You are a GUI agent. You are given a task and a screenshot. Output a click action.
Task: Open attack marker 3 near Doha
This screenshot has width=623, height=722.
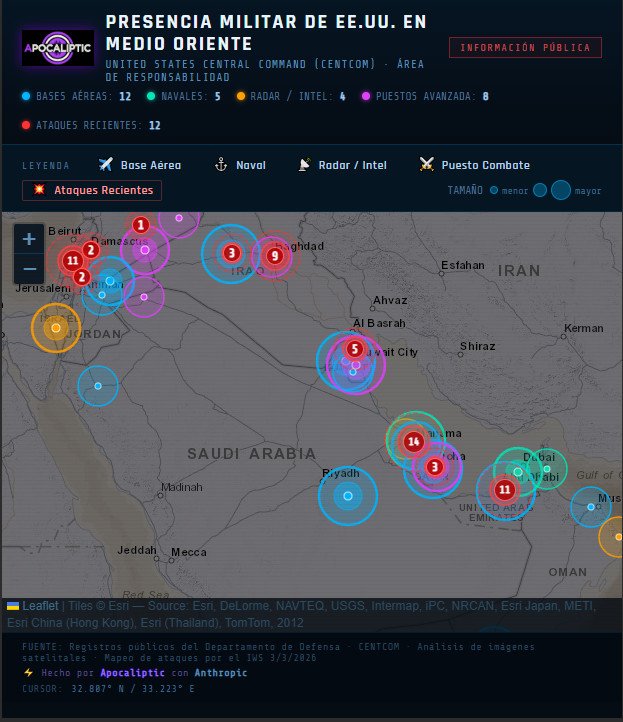point(434,467)
